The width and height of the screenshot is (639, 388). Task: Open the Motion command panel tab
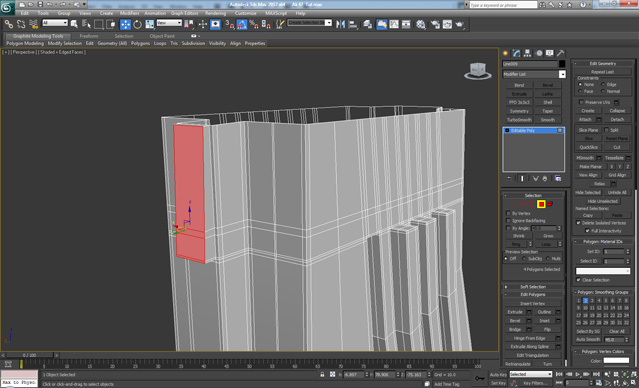tap(539, 53)
